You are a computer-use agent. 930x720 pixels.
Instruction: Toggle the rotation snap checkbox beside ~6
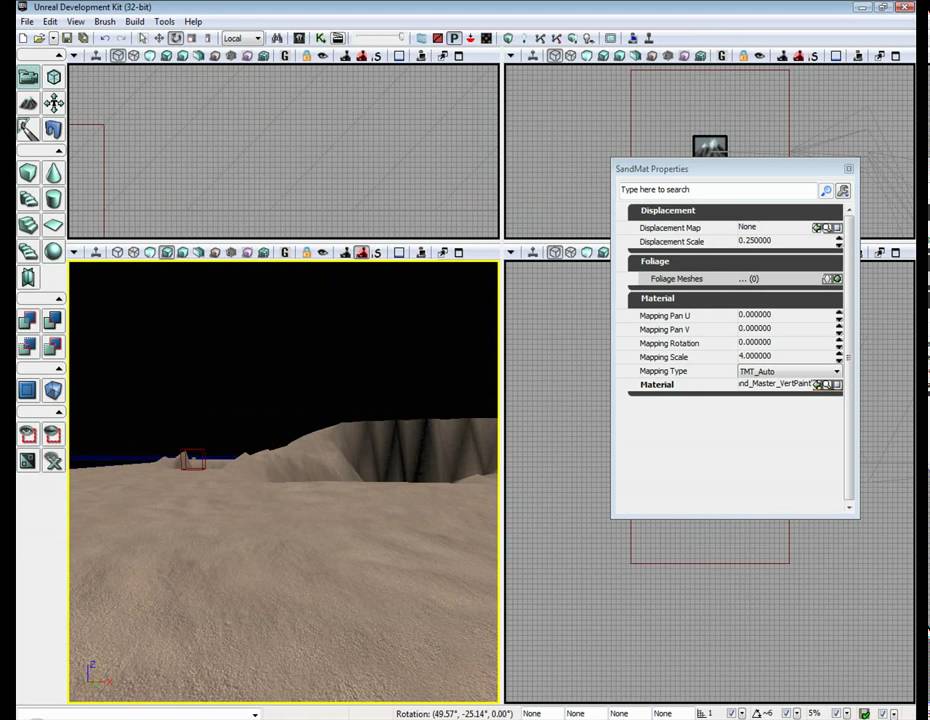tap(786, 713)
